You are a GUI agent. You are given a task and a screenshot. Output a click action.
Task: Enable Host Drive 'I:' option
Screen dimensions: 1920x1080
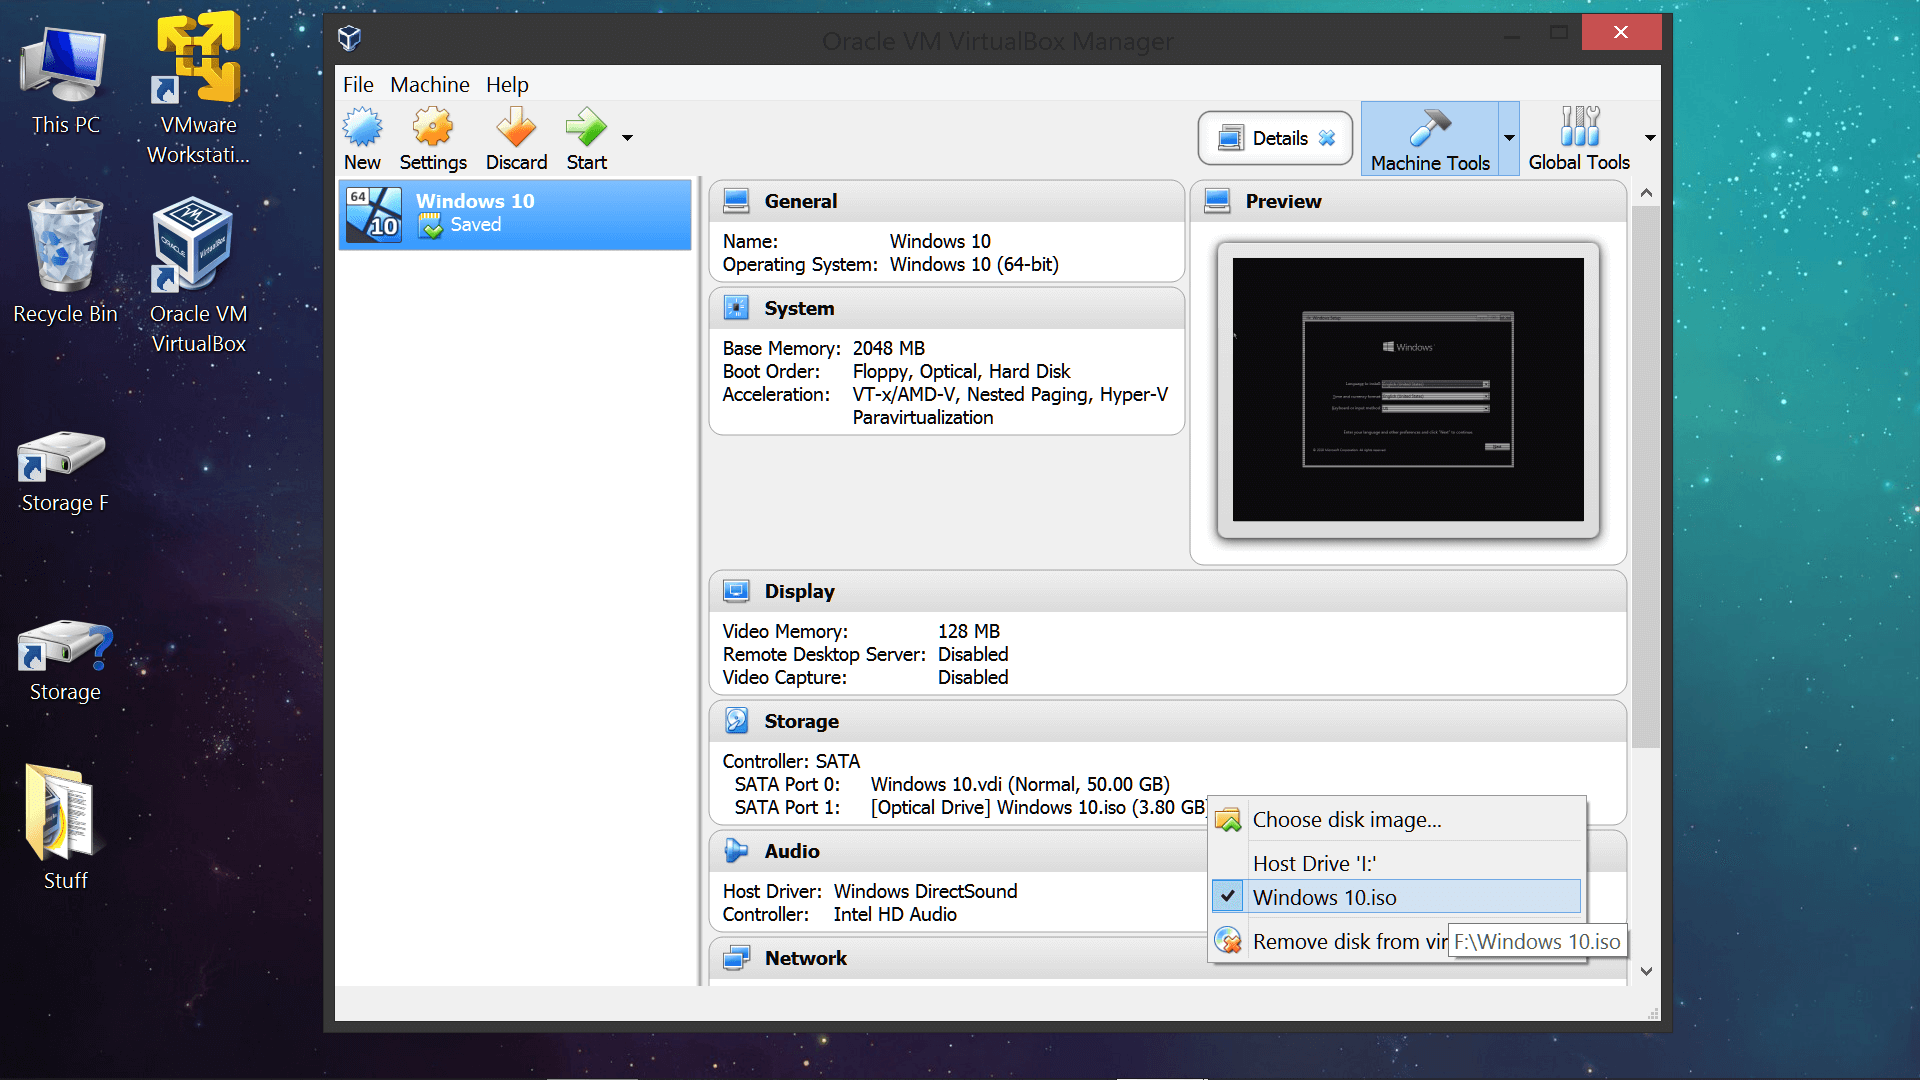click(1316, 864)
